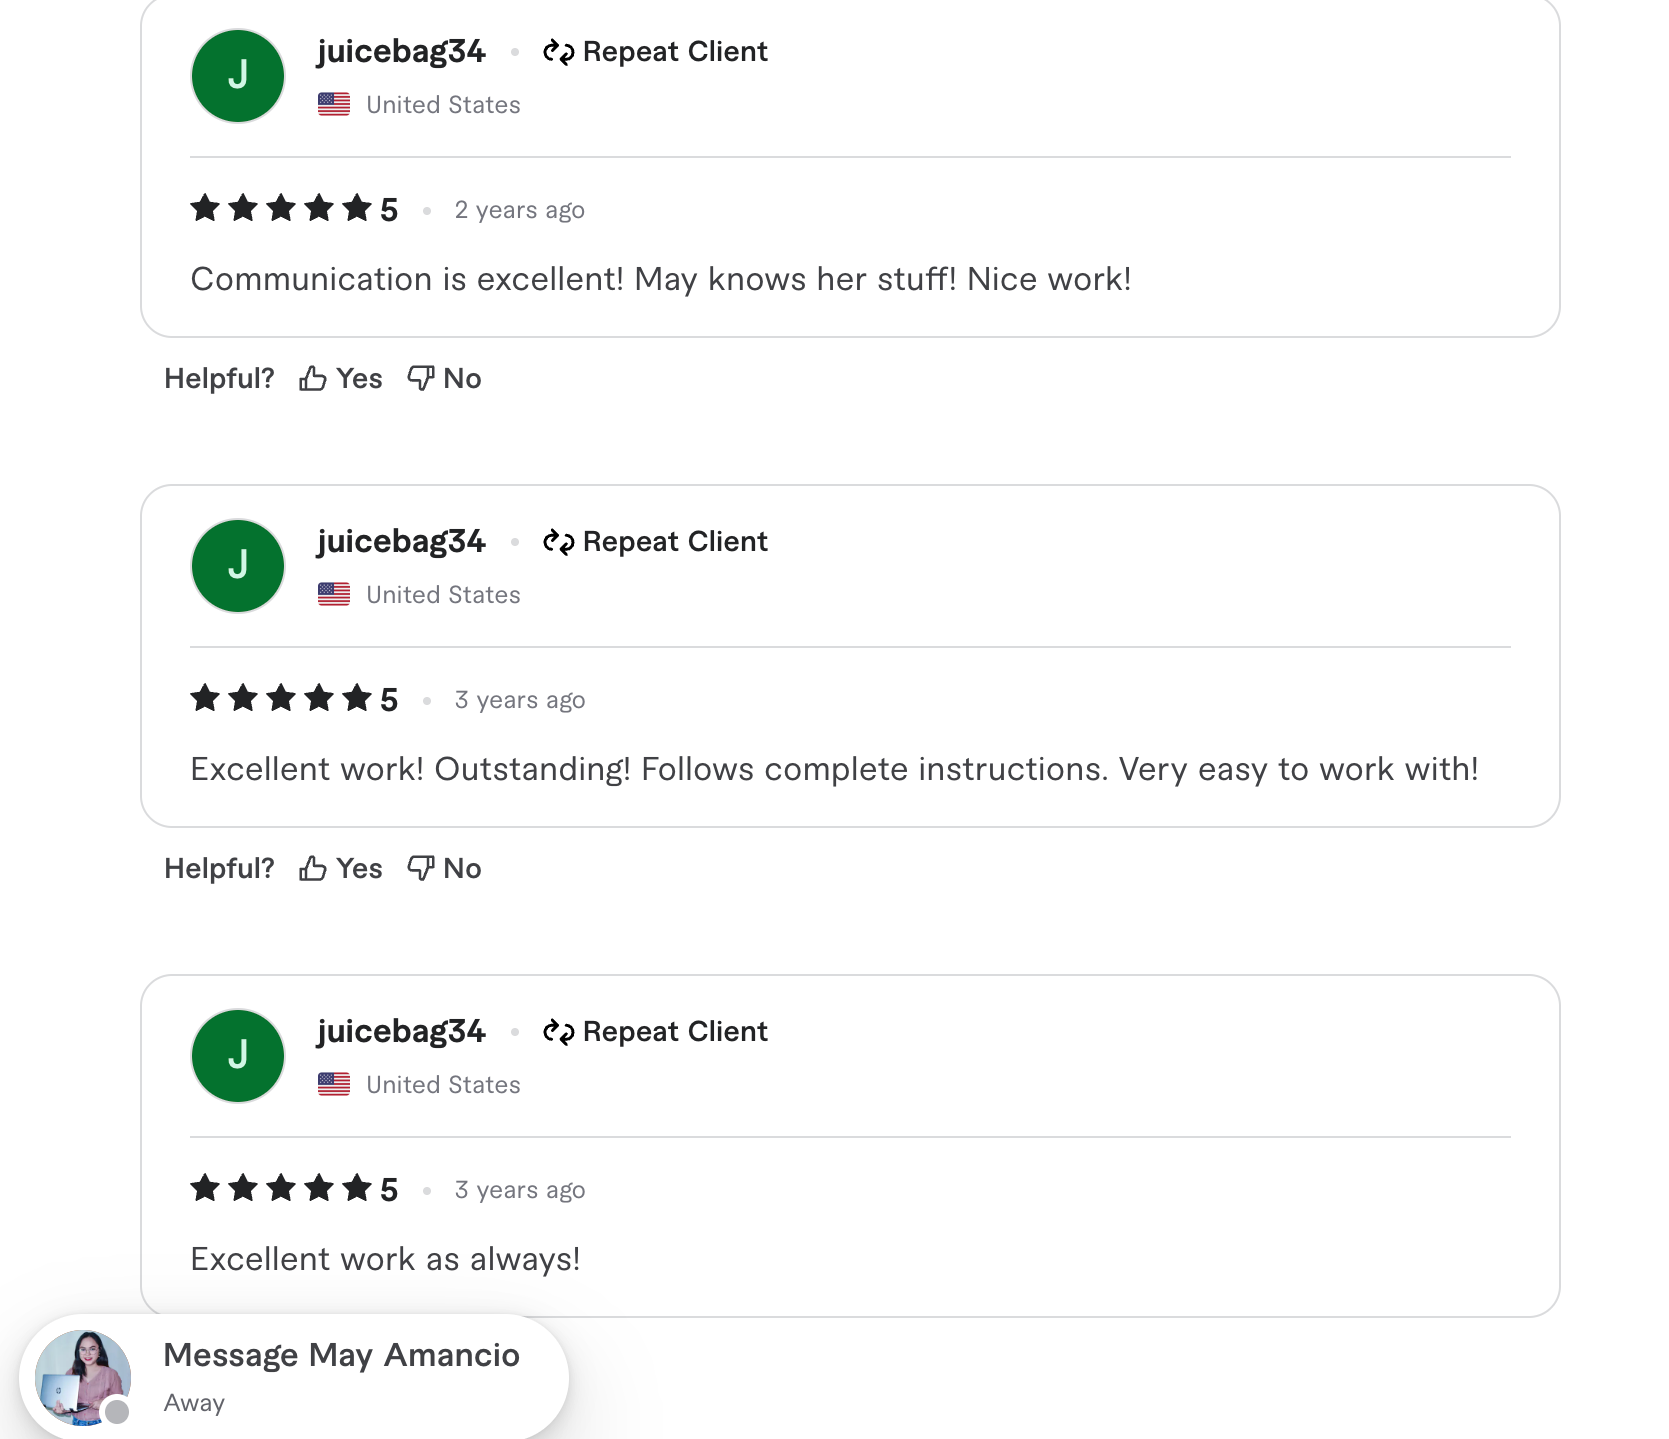
Task: Click thumbs-up Yes under the 'Communication is excellent' review
Action: click(341, 379)
